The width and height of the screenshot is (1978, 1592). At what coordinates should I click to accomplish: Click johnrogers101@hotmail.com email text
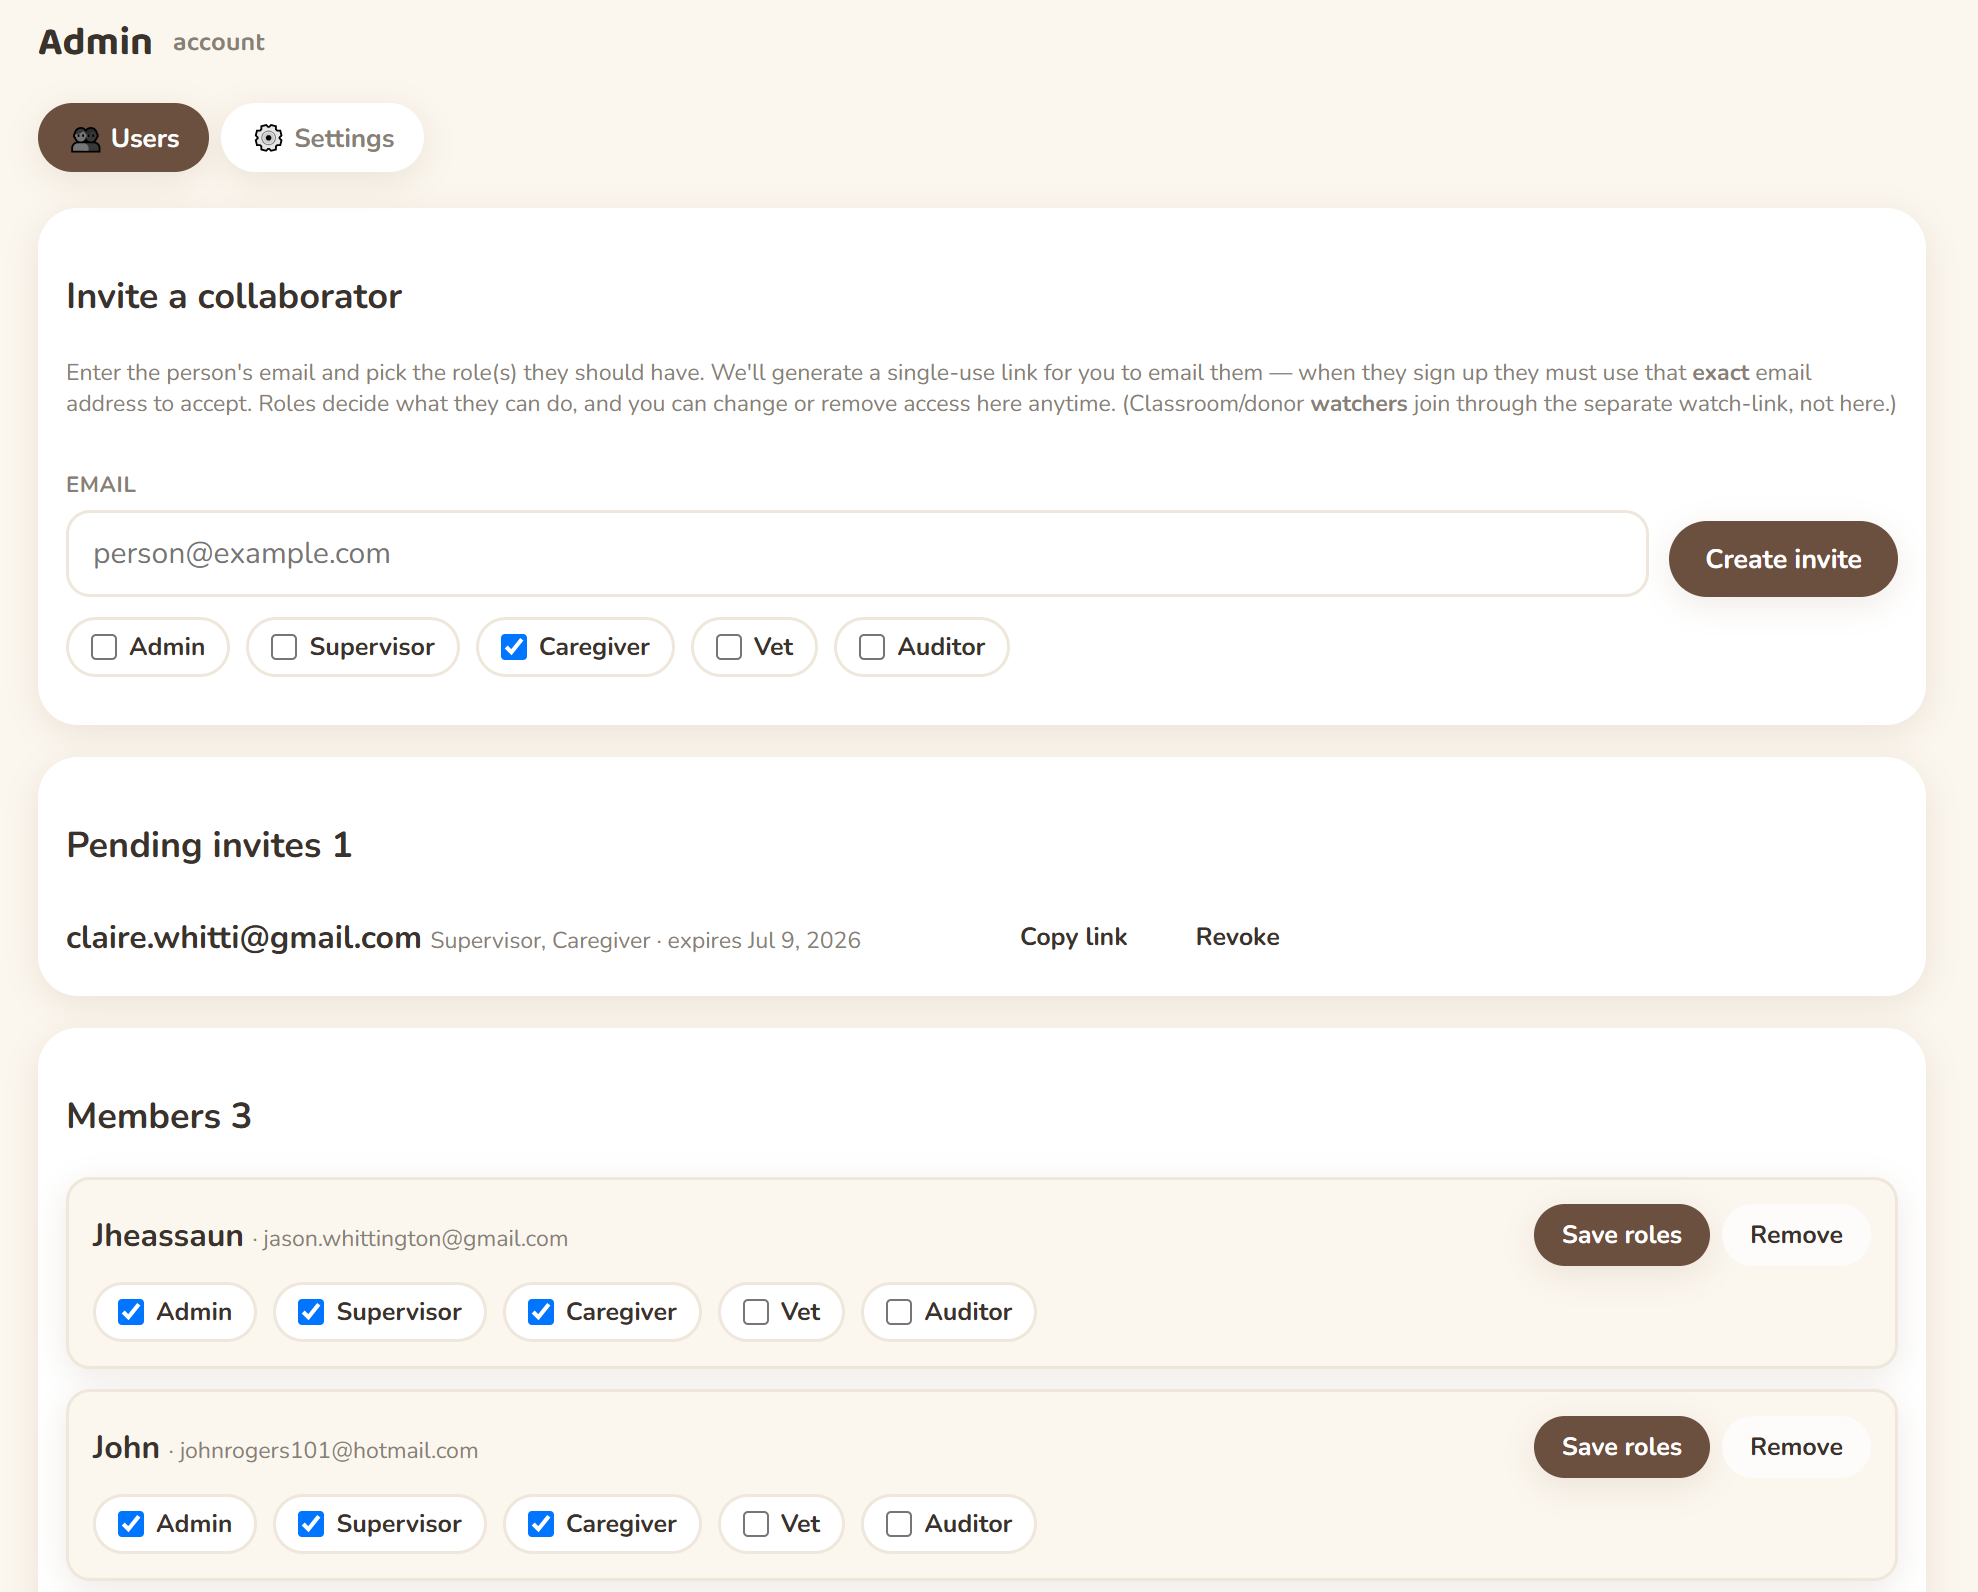[x=328, y=1451]
